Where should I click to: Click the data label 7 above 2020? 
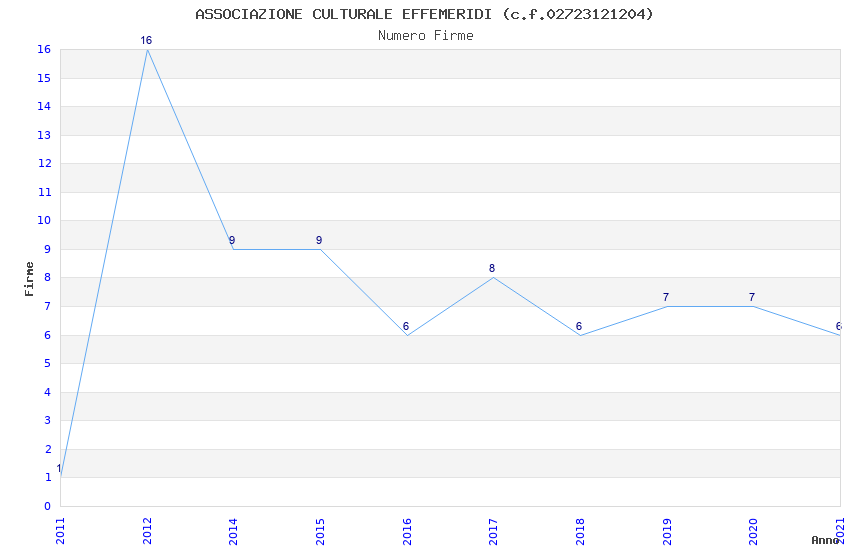click(x=752, y=297)
